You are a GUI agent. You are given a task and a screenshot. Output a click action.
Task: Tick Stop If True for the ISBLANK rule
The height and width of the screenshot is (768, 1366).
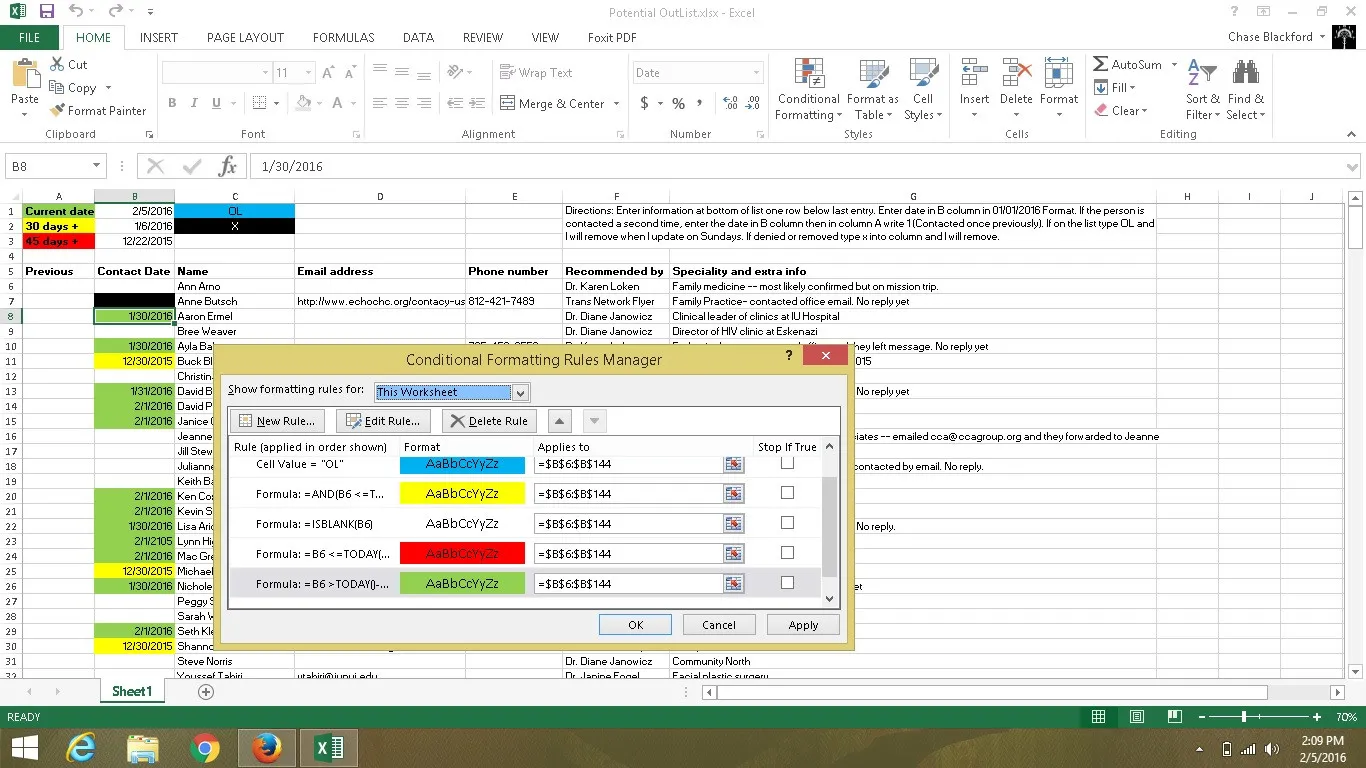pos(787,523)
